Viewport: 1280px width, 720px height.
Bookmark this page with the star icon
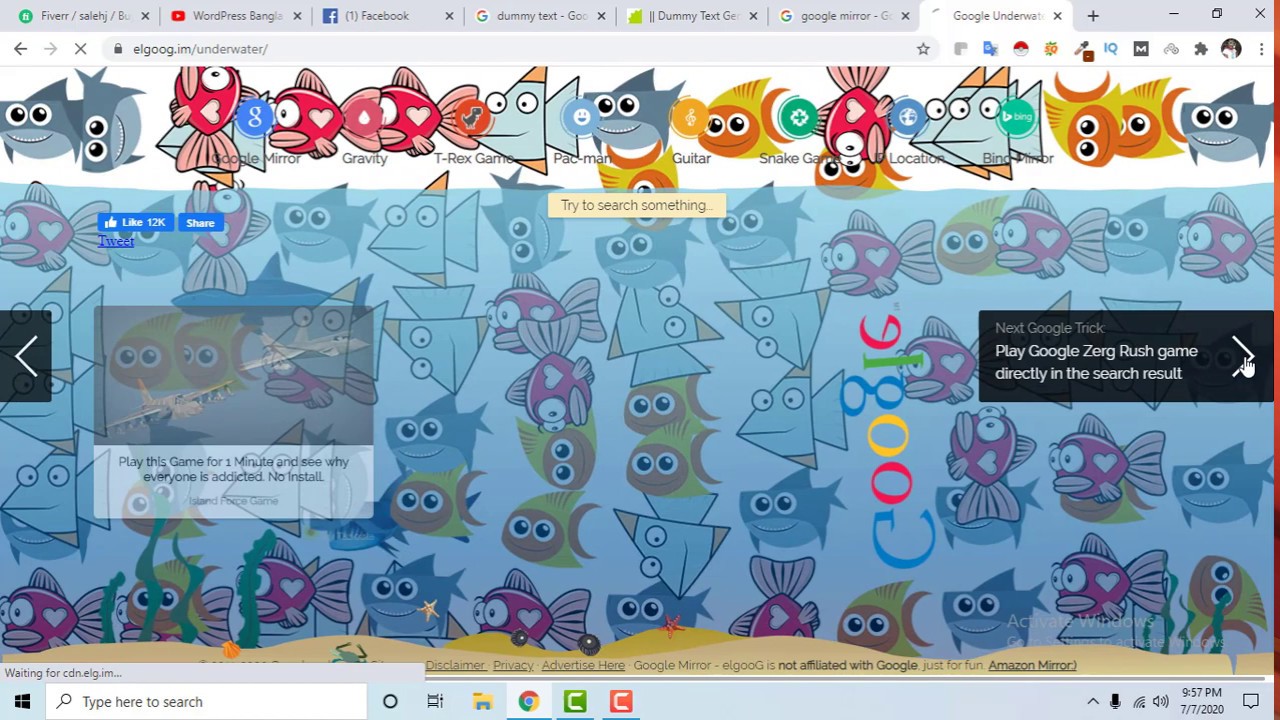point(923,49)
